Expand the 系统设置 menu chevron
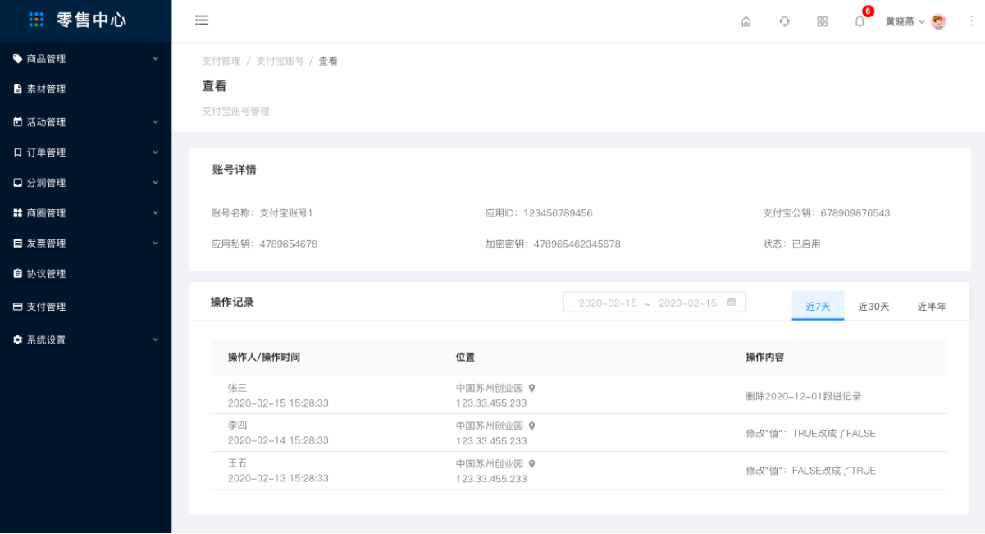Image resolution: width=985 pixels, height=534 pixels. 155,340
